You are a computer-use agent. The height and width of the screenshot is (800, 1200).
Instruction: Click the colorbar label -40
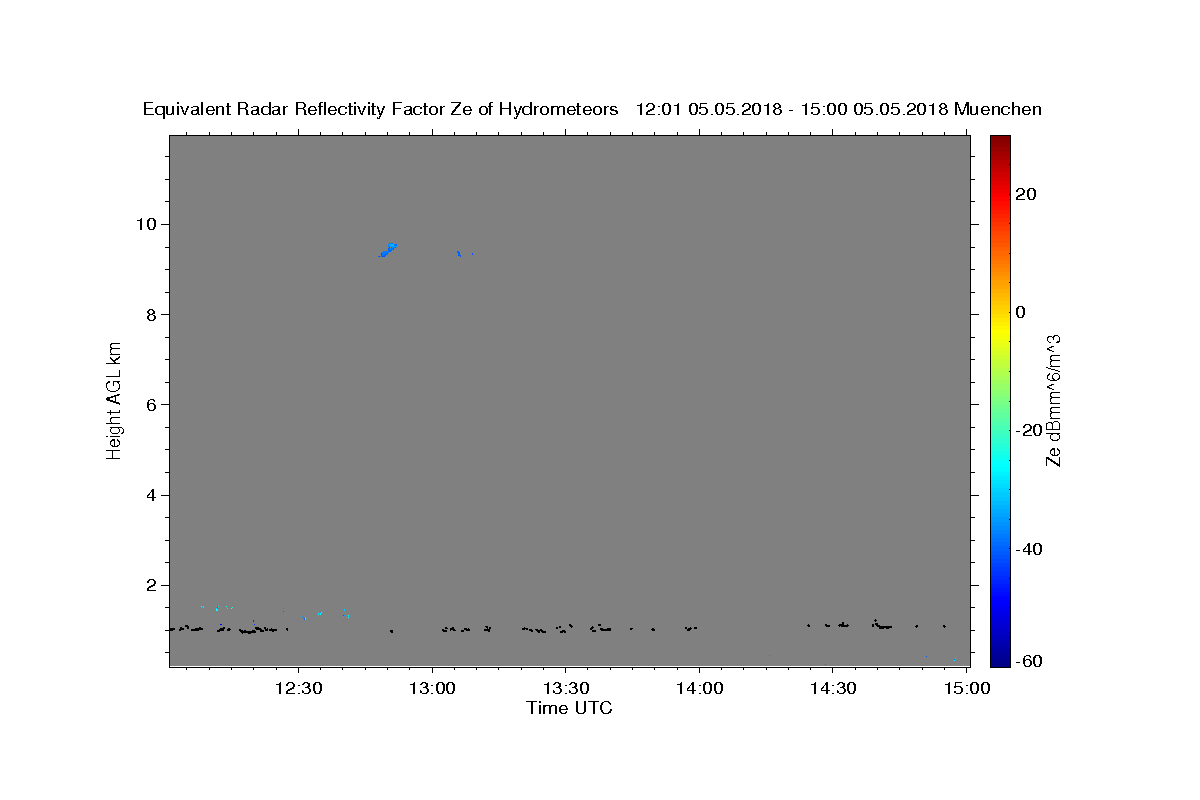pyautogui.click(x=1028, y=549)
